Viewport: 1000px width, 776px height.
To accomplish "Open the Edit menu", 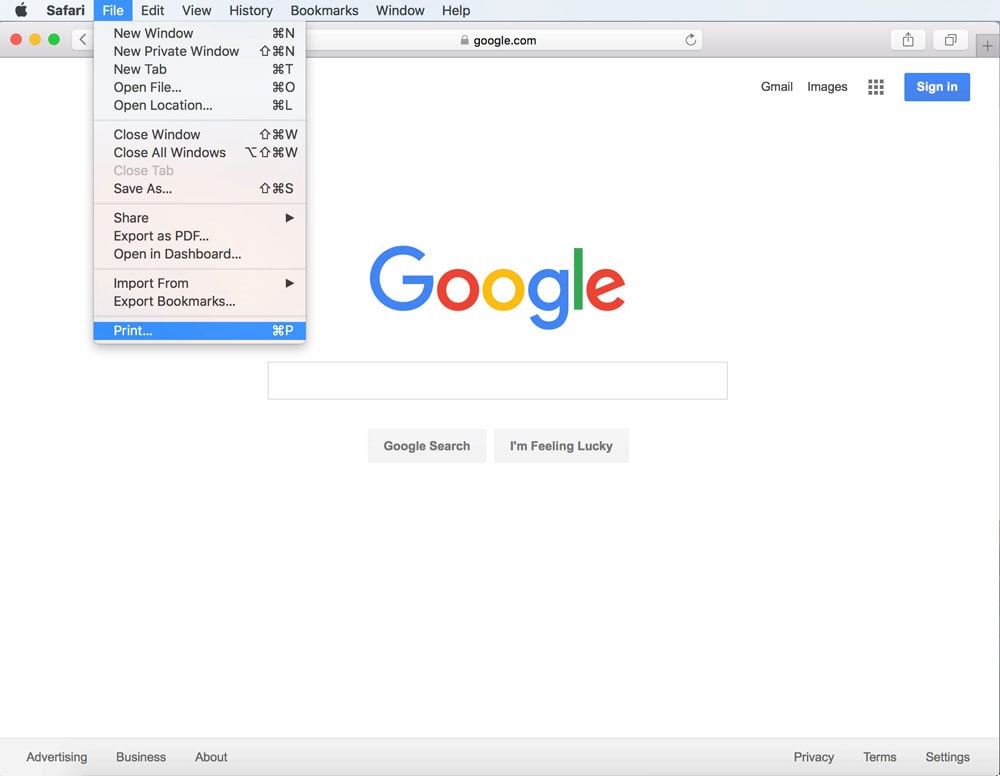I will (x=152, y=10).
